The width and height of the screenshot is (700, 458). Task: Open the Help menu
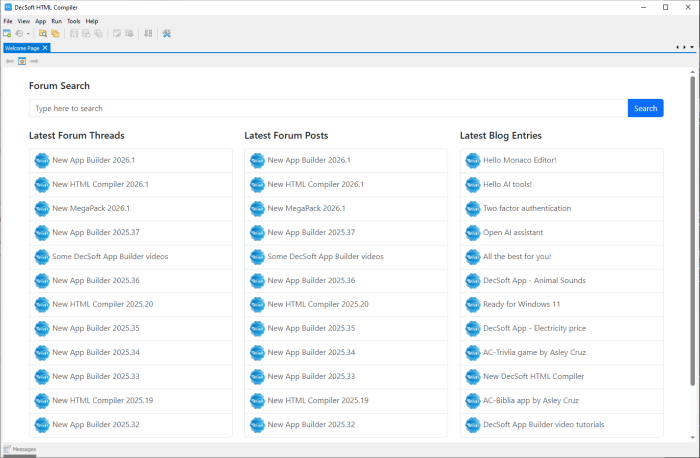(x=92, y=21)
